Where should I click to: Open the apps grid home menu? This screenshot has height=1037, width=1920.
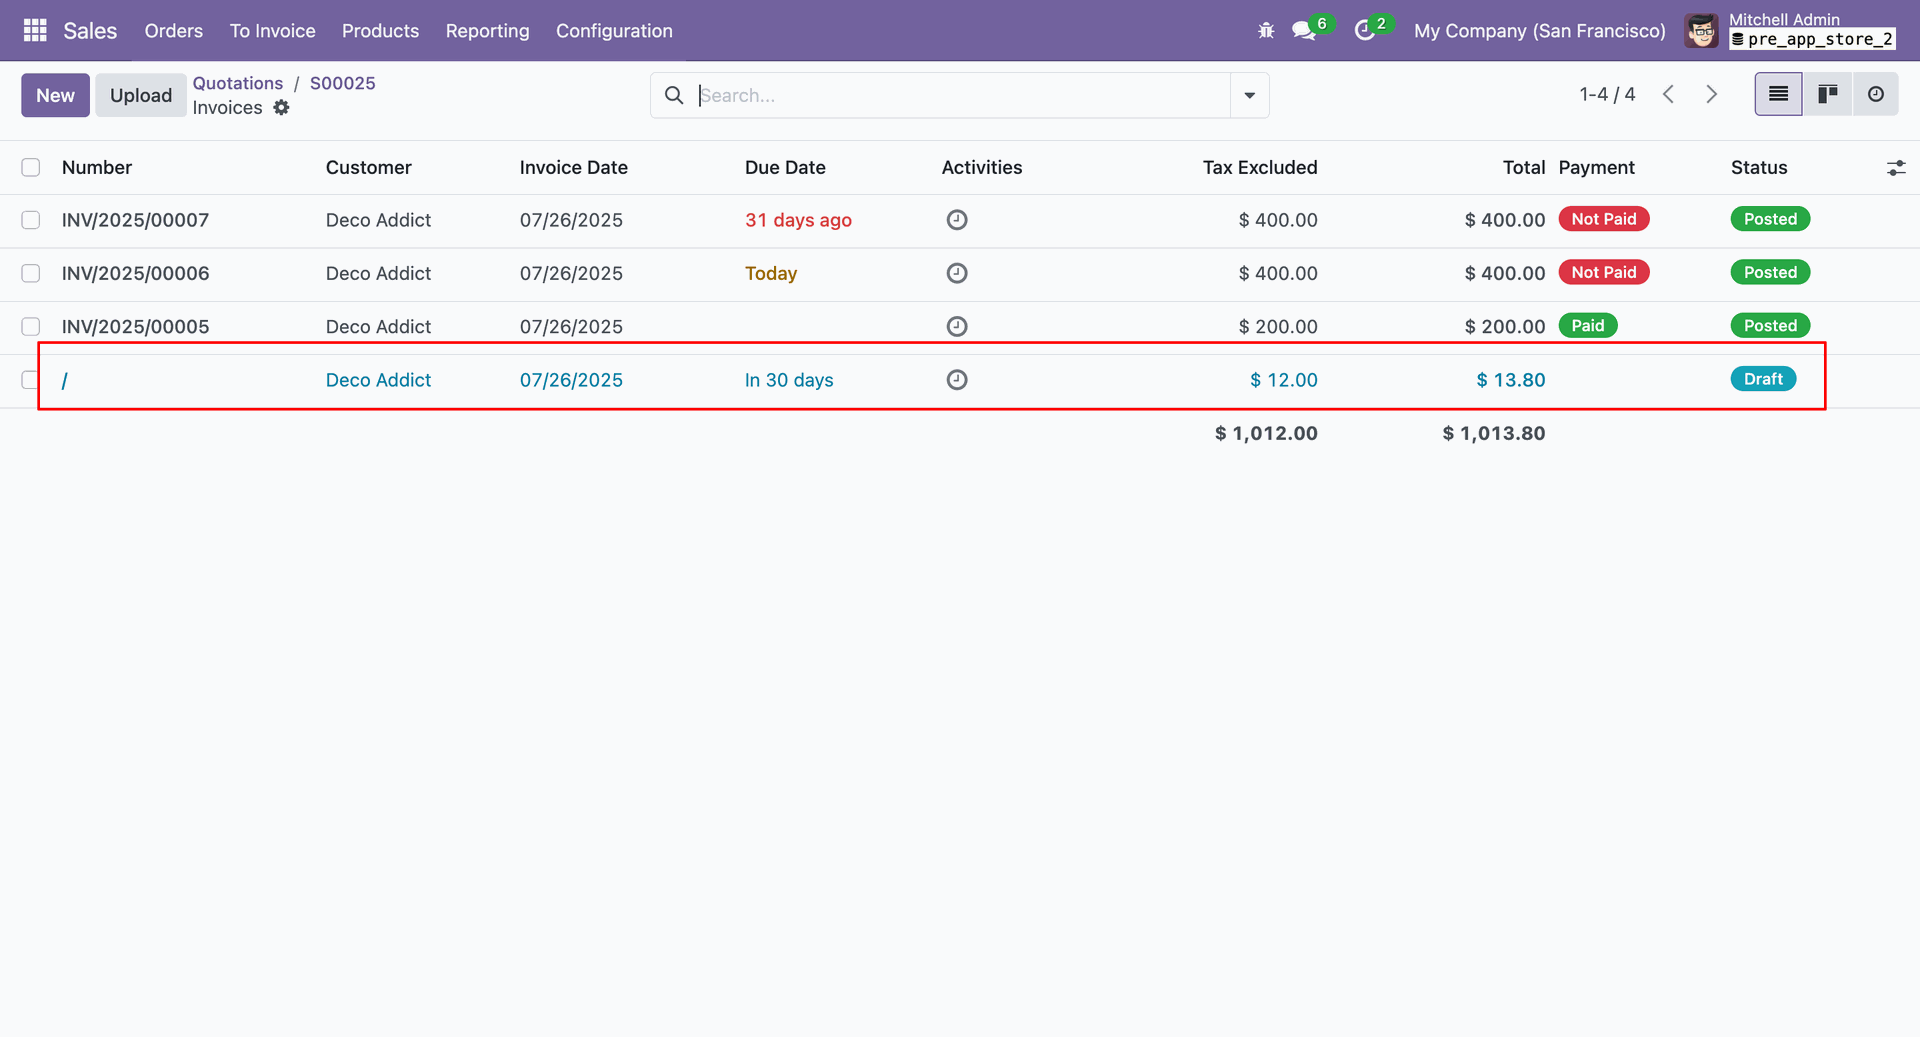35,30
